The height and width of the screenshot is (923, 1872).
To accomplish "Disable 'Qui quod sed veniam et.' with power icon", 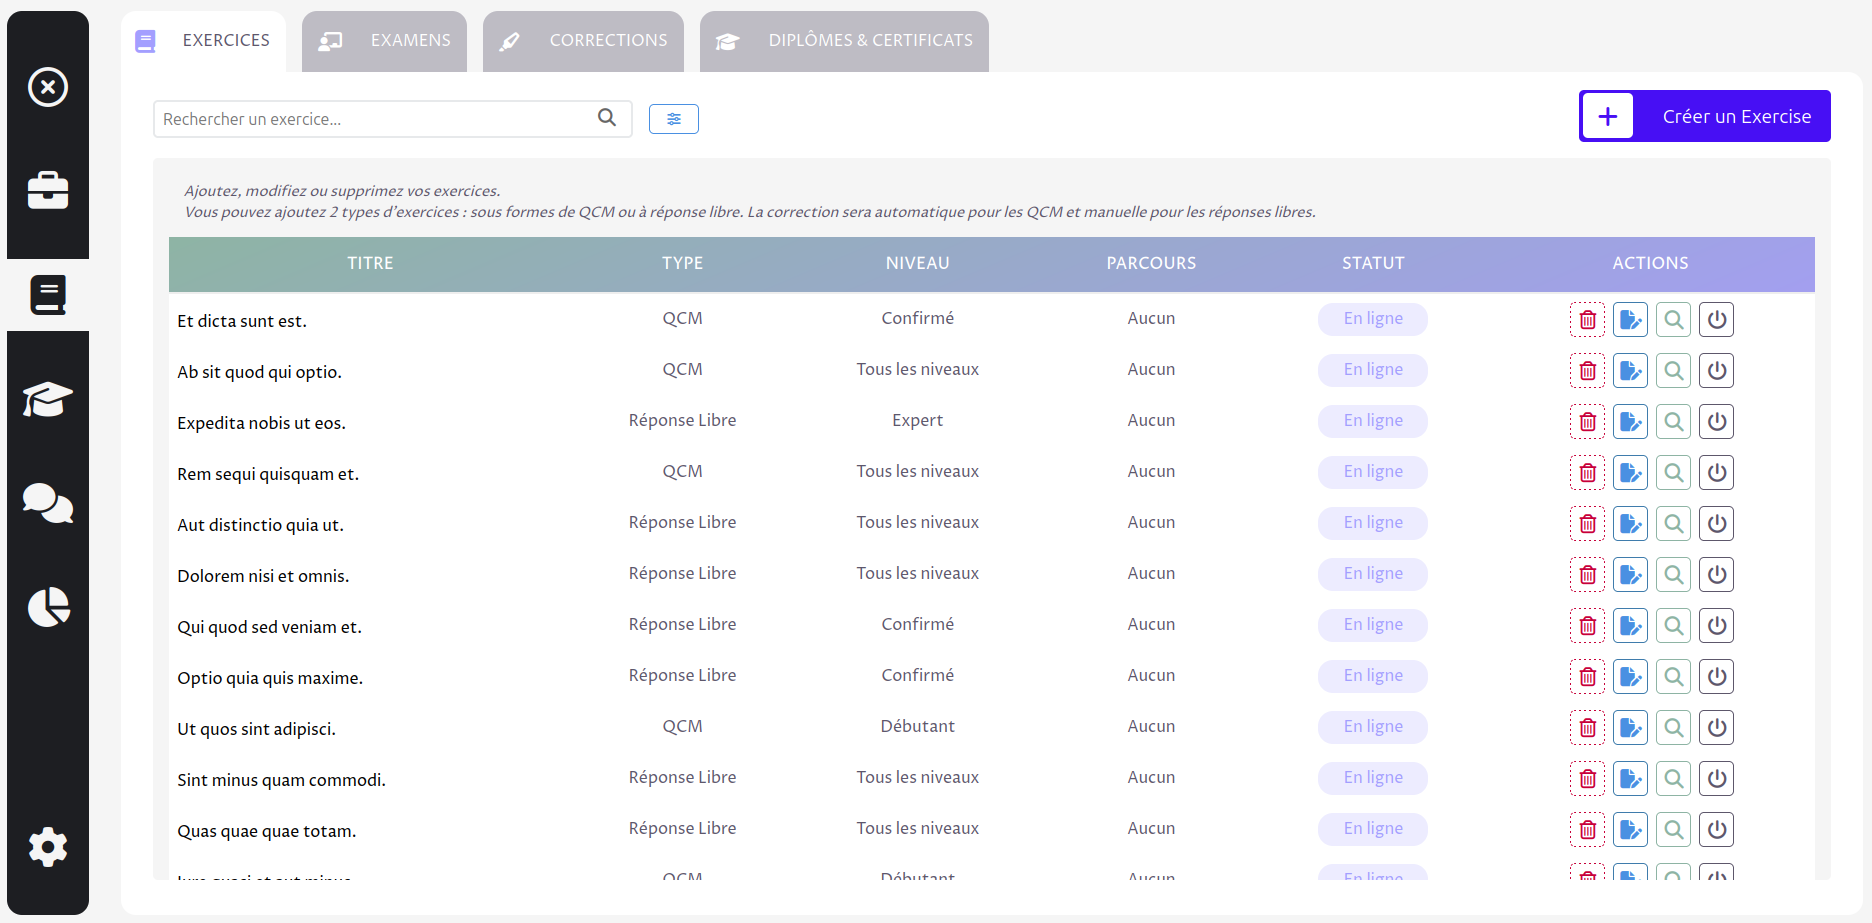I will tap(1717, 625).
